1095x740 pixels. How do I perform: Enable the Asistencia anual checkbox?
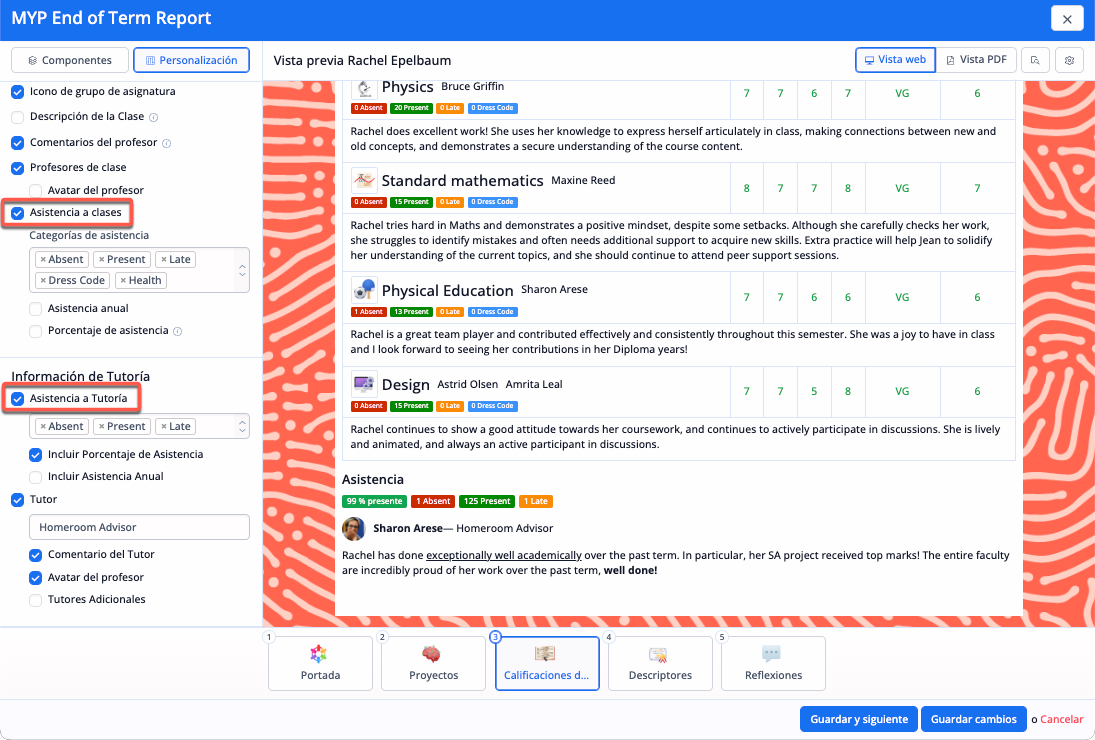coord(36,309)
